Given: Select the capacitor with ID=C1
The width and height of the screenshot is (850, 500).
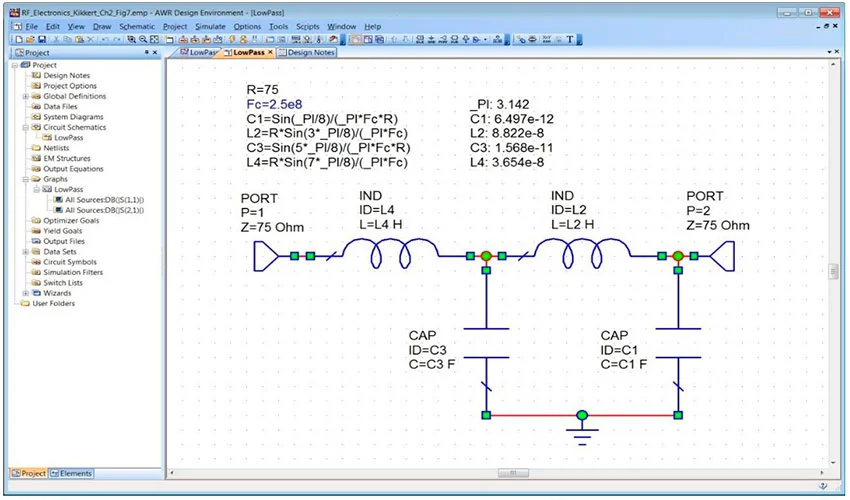Looking at the screenshot, I should click(678, 340).
